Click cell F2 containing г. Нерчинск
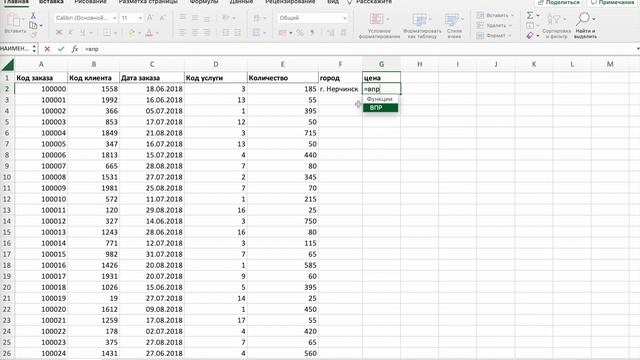 [340, 89]
